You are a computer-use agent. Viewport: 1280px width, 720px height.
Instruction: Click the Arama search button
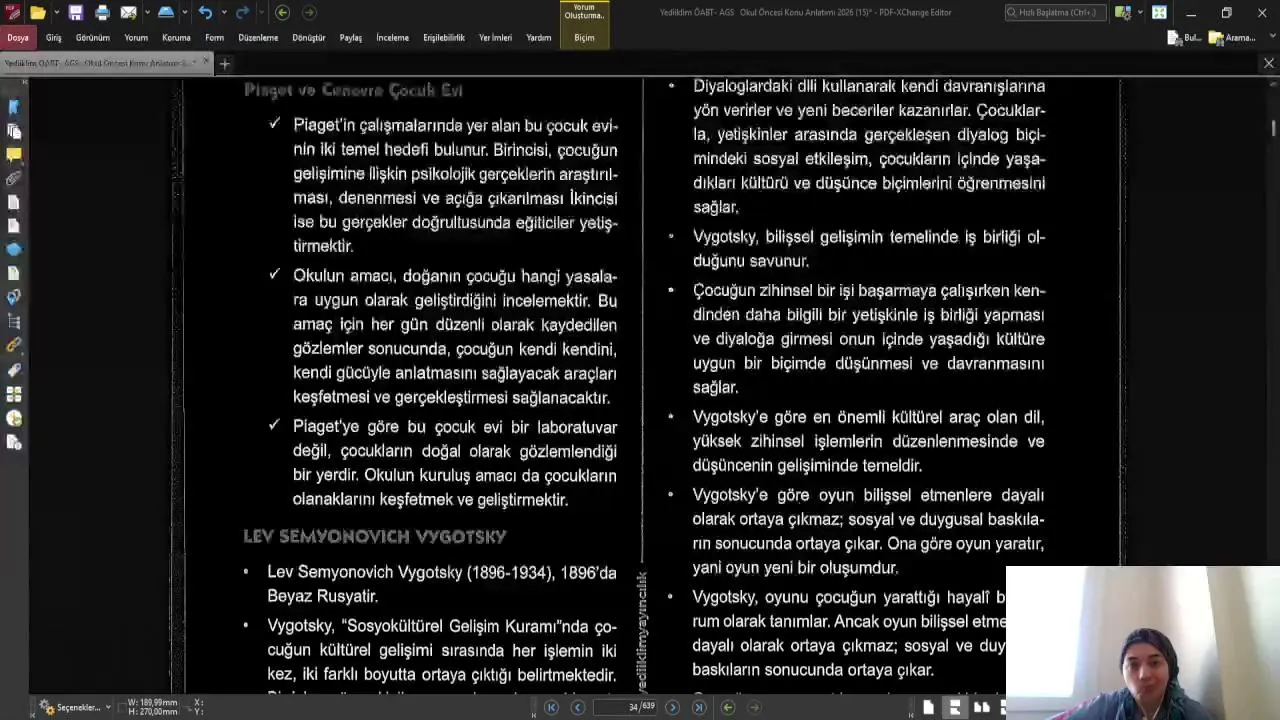pyautogui.click(x=1232, y=38)
